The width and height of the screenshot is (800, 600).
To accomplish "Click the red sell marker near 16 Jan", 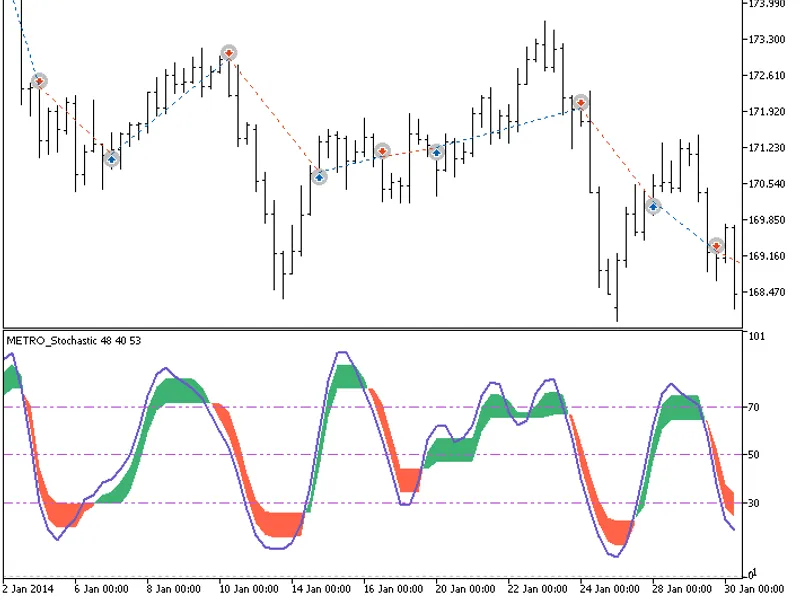I will pyautogui.click(x=383, y=151).
